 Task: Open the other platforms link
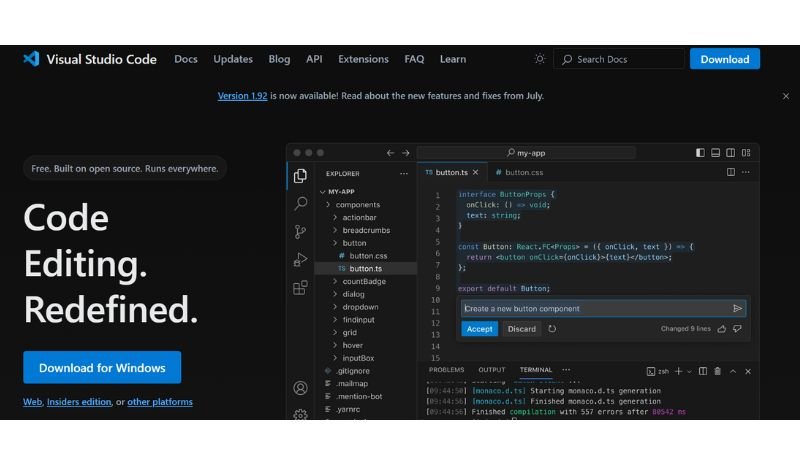pyautogui.click(x=160, y=402)
